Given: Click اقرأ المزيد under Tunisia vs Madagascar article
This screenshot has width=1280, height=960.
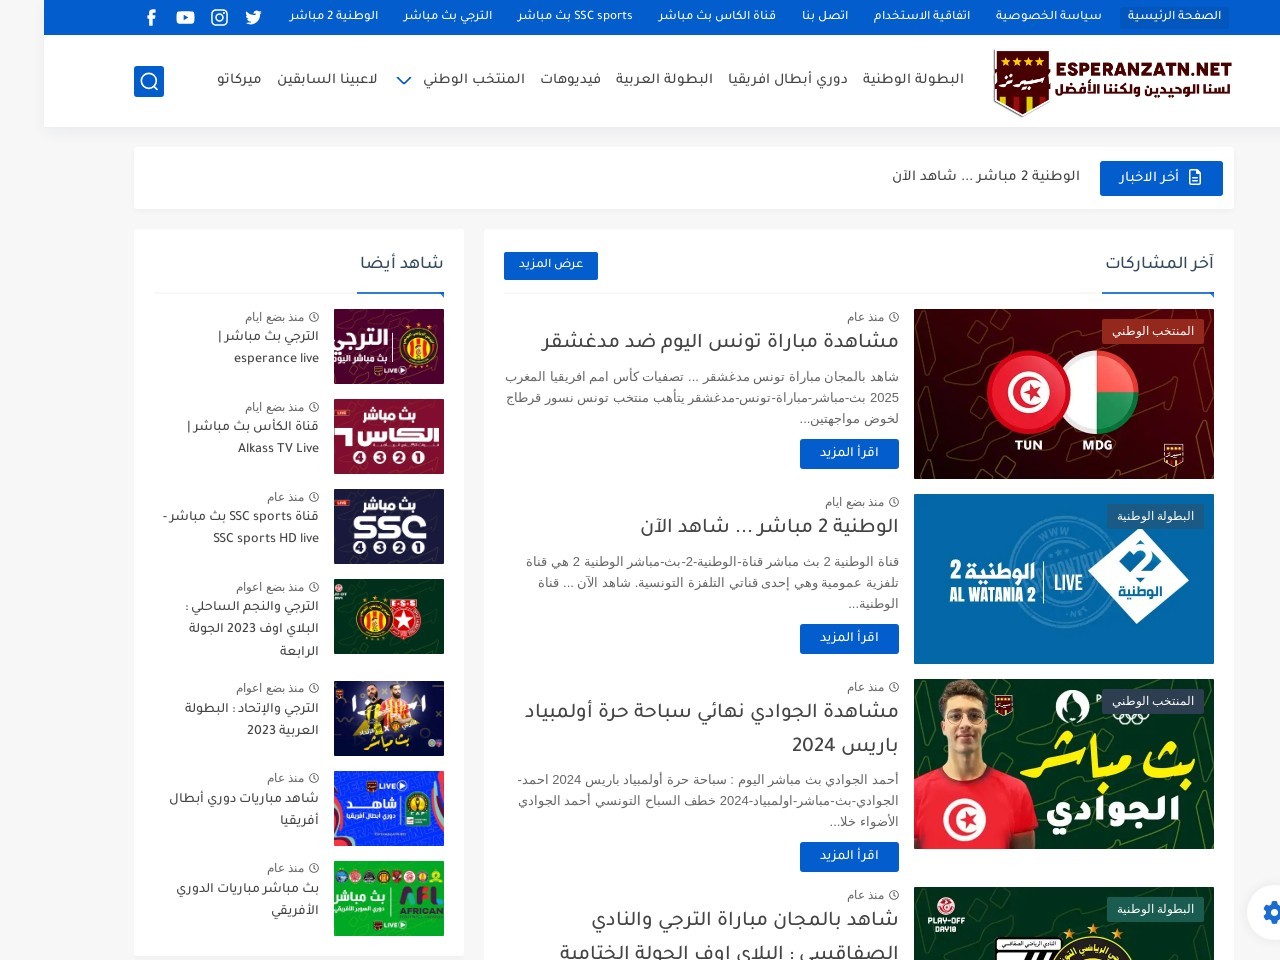Looking at the screenshot, I should tap(849, 453).
